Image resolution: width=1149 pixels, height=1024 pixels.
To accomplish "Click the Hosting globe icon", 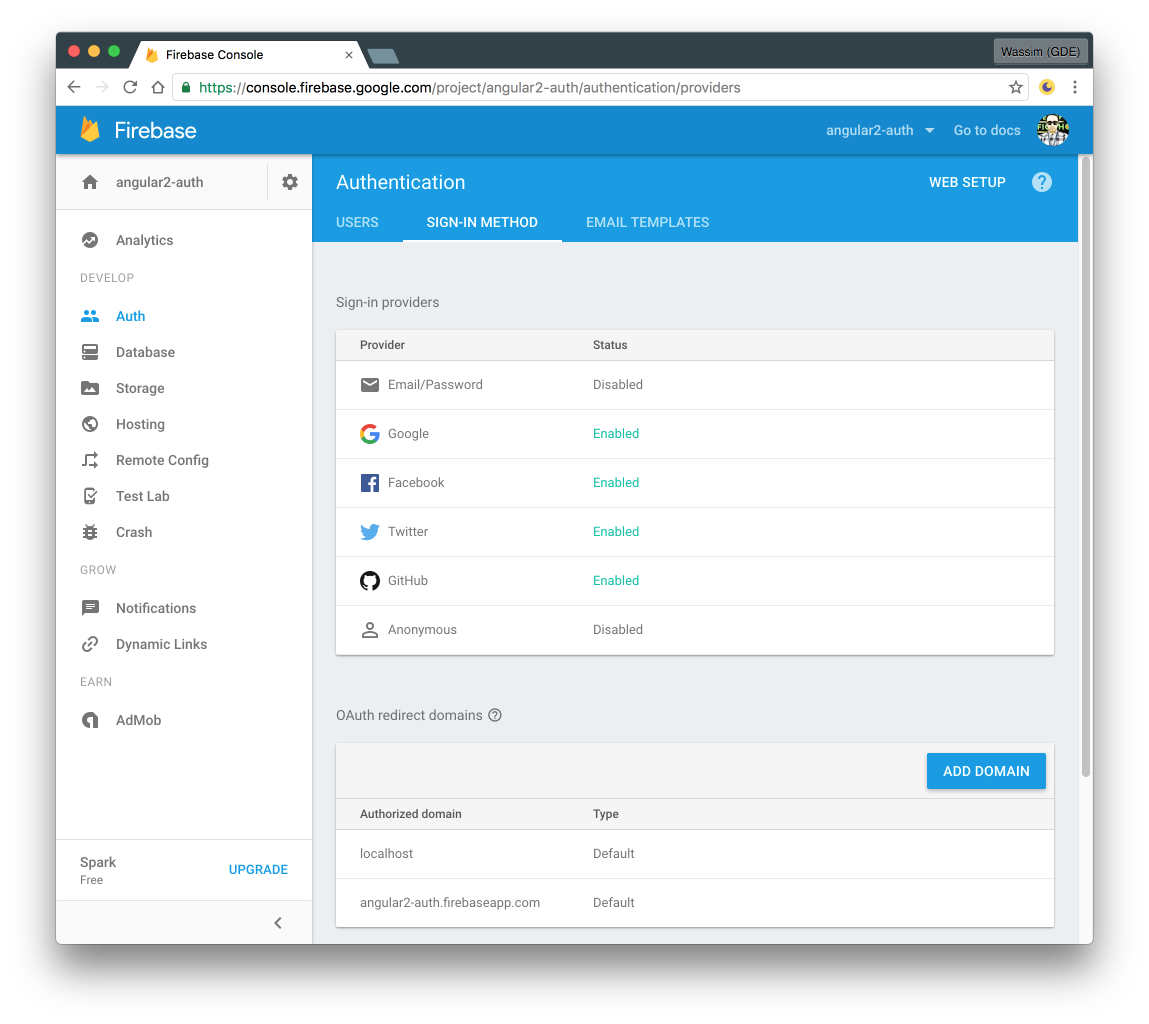I will (90, 424).
